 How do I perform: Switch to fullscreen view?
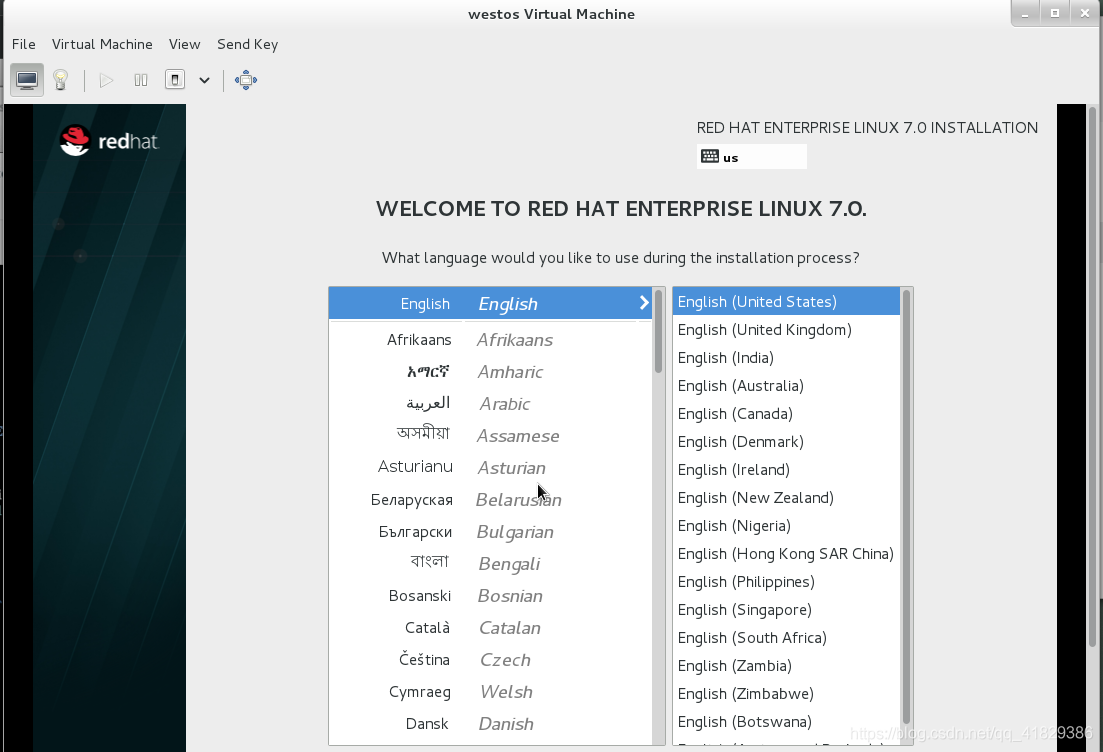point(246,80)
